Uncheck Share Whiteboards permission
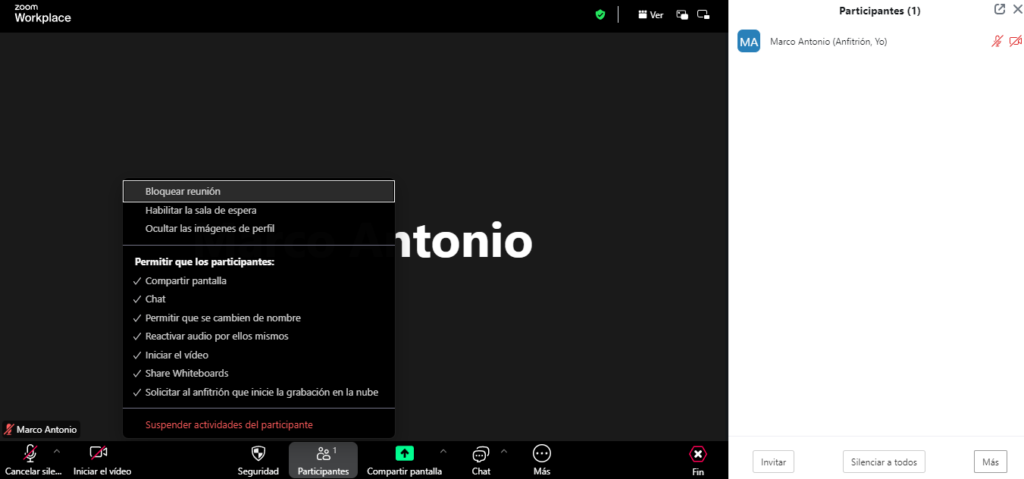1024x479 pixels. click(187, 373)
